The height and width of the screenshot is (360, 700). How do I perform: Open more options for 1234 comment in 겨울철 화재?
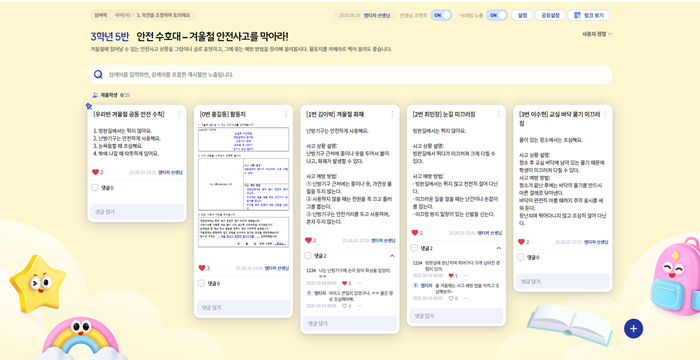tap(359, 283)
